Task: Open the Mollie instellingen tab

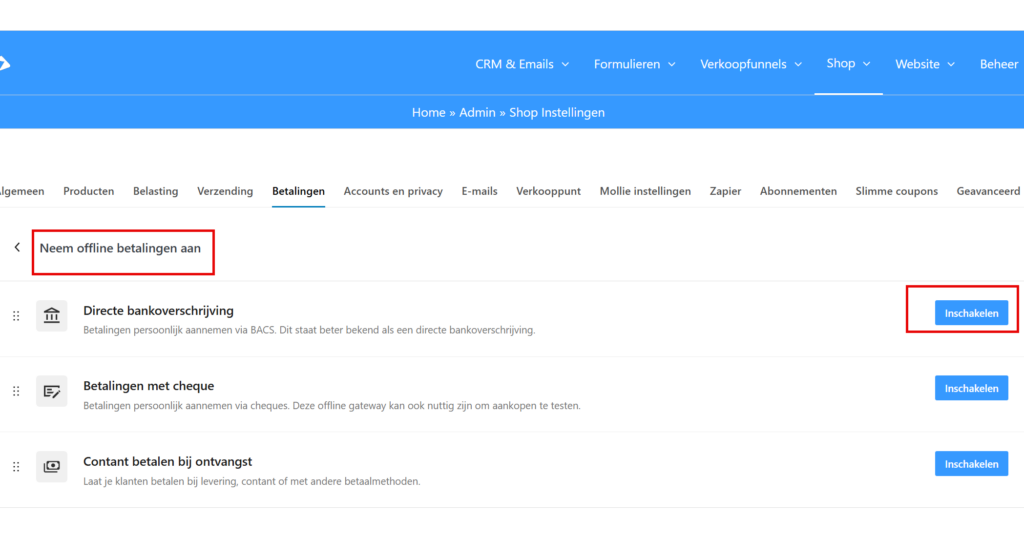Action: point(645,191)
